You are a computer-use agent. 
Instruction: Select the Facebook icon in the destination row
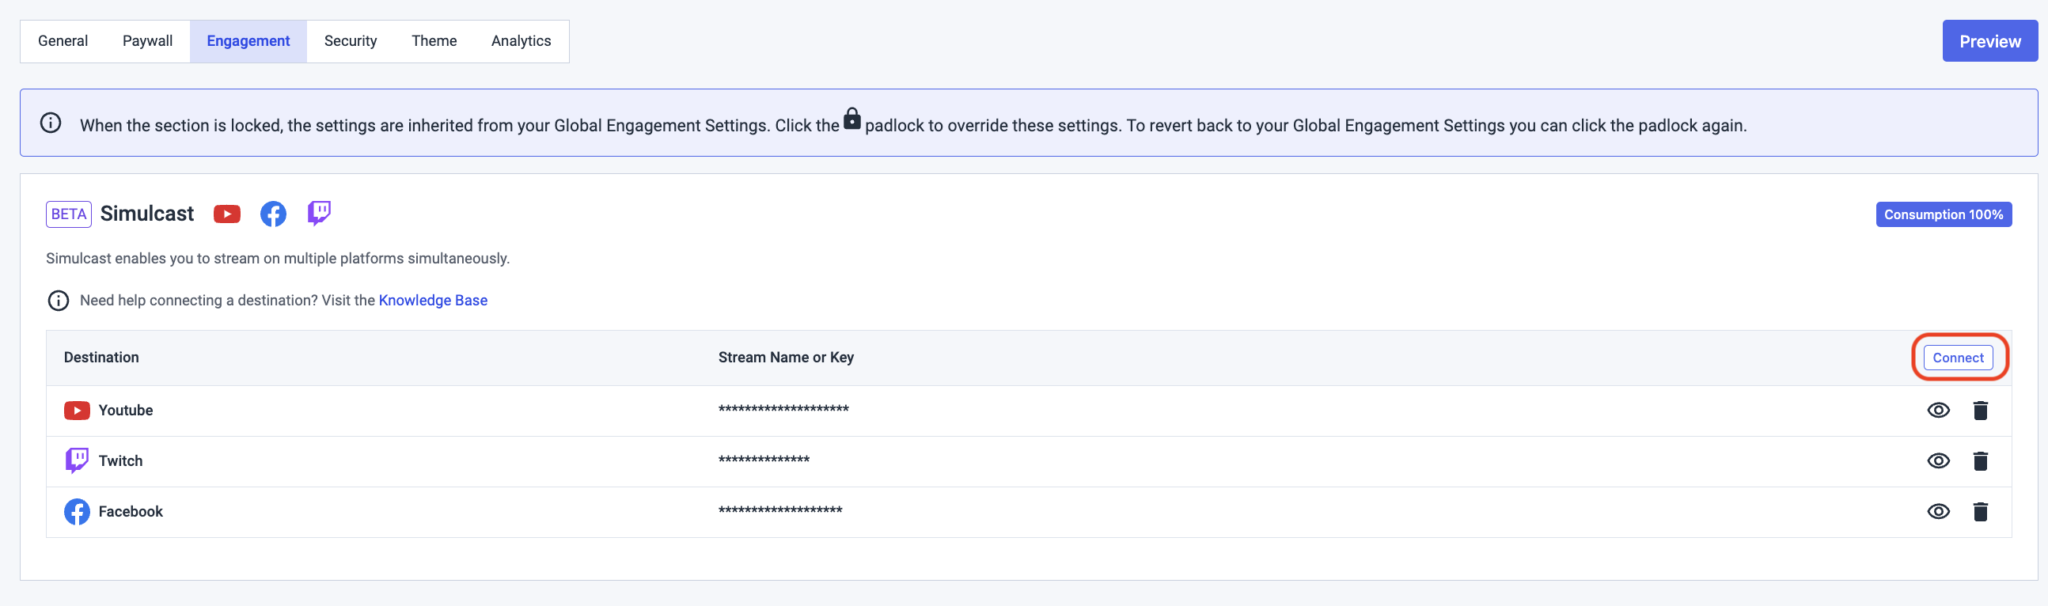tap(77, 511)
